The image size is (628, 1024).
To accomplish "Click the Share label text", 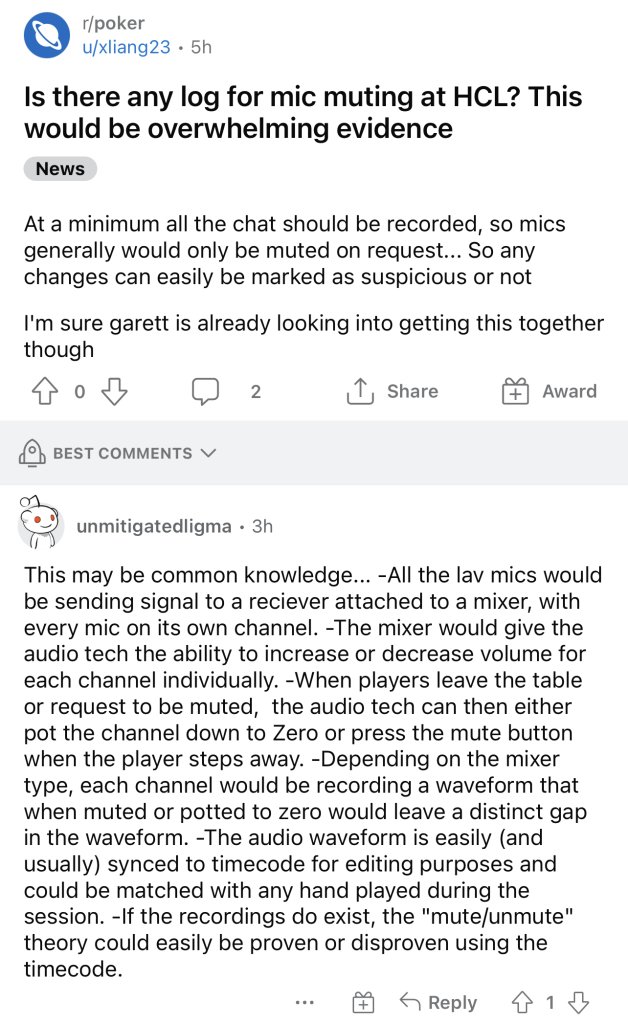I will pos(413,391).
